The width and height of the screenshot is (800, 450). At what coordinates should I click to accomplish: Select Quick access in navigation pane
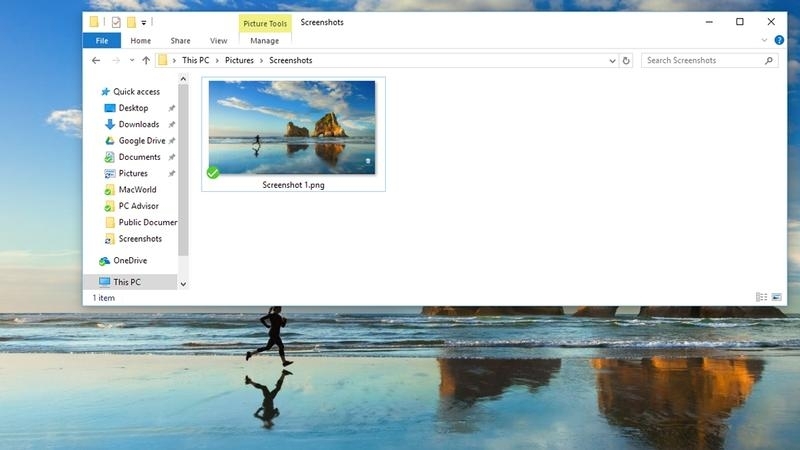136,91
